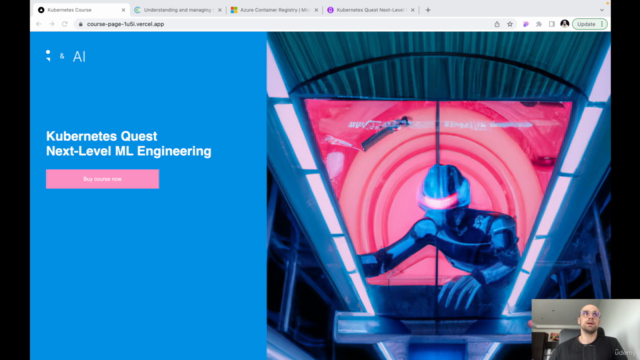Switch to Kubernetes Quest Next-Level tab
The image size is (640, 360).
[x=371, y=10]
